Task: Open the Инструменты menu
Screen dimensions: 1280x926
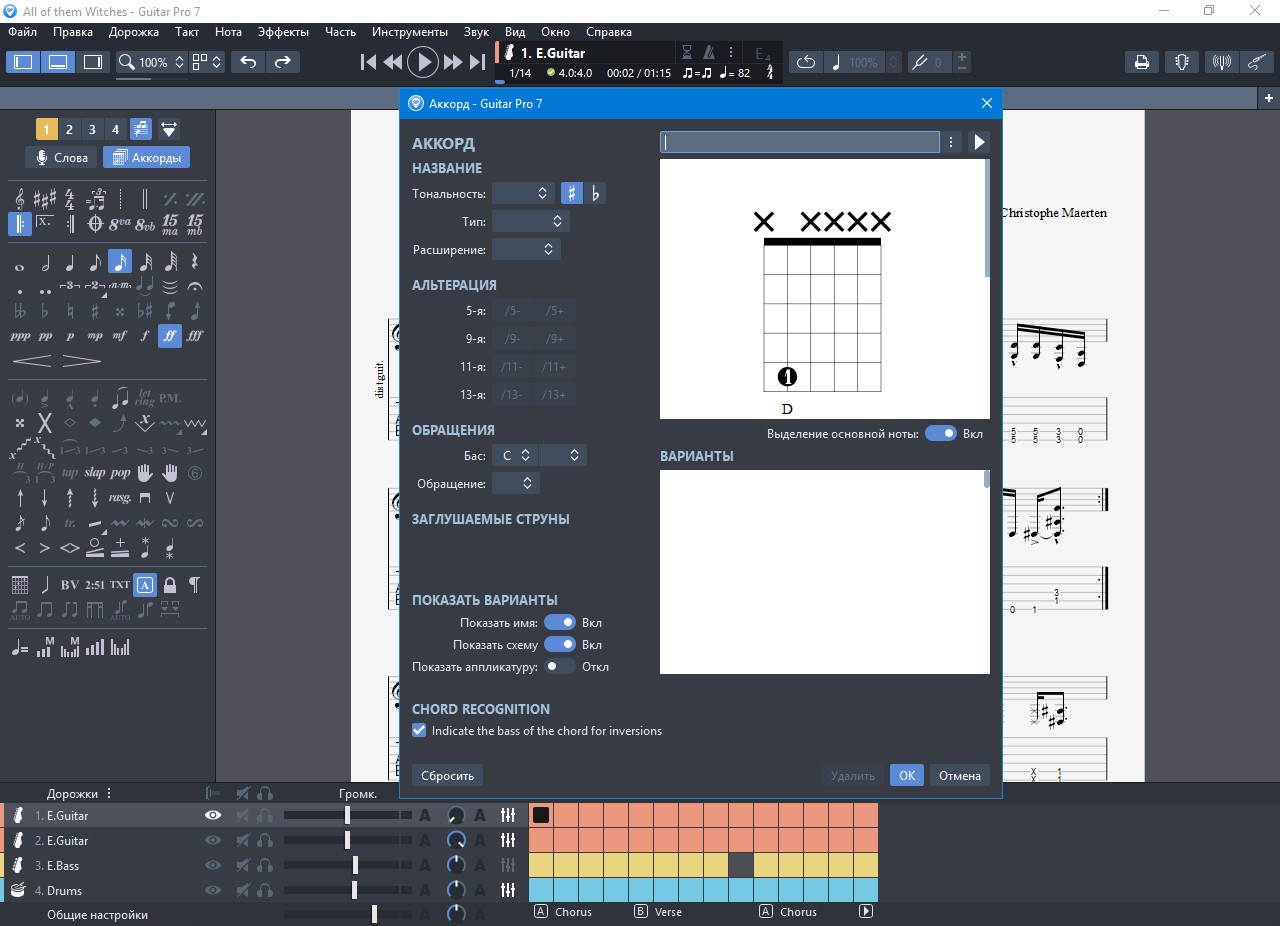Action: (x=410, y=32)
